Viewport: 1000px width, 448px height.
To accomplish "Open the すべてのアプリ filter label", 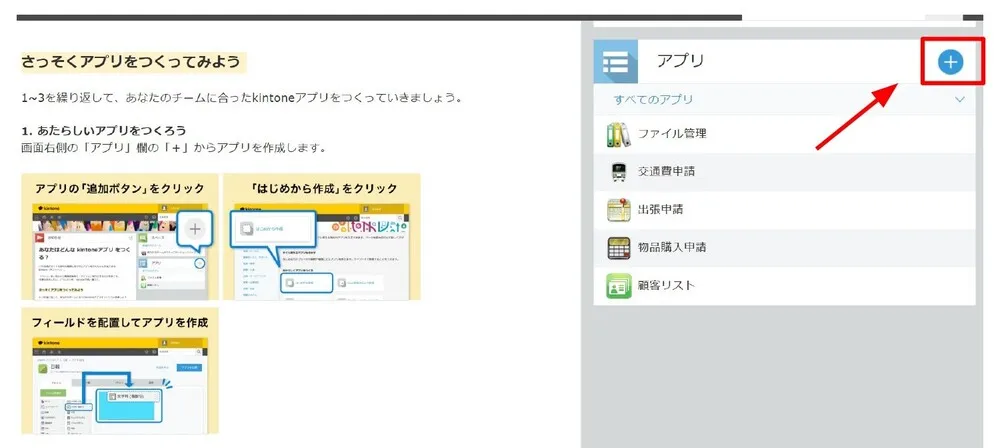I will 653,100.
